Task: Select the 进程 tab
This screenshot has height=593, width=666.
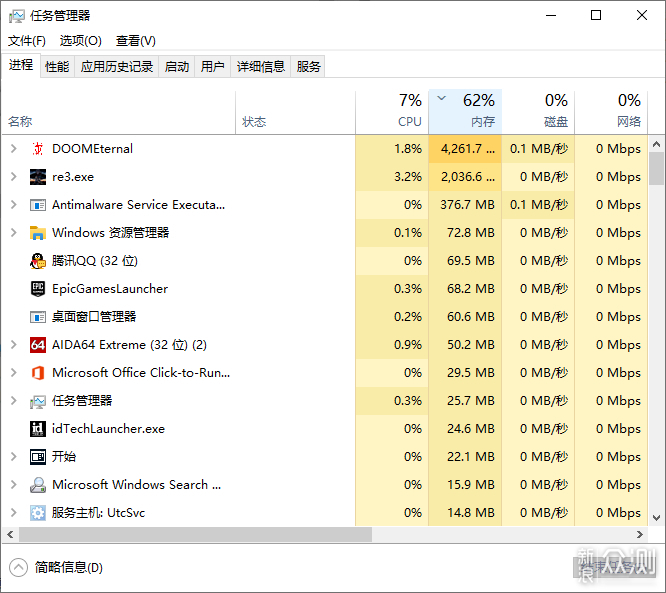Action: click(x=21, y=65)
